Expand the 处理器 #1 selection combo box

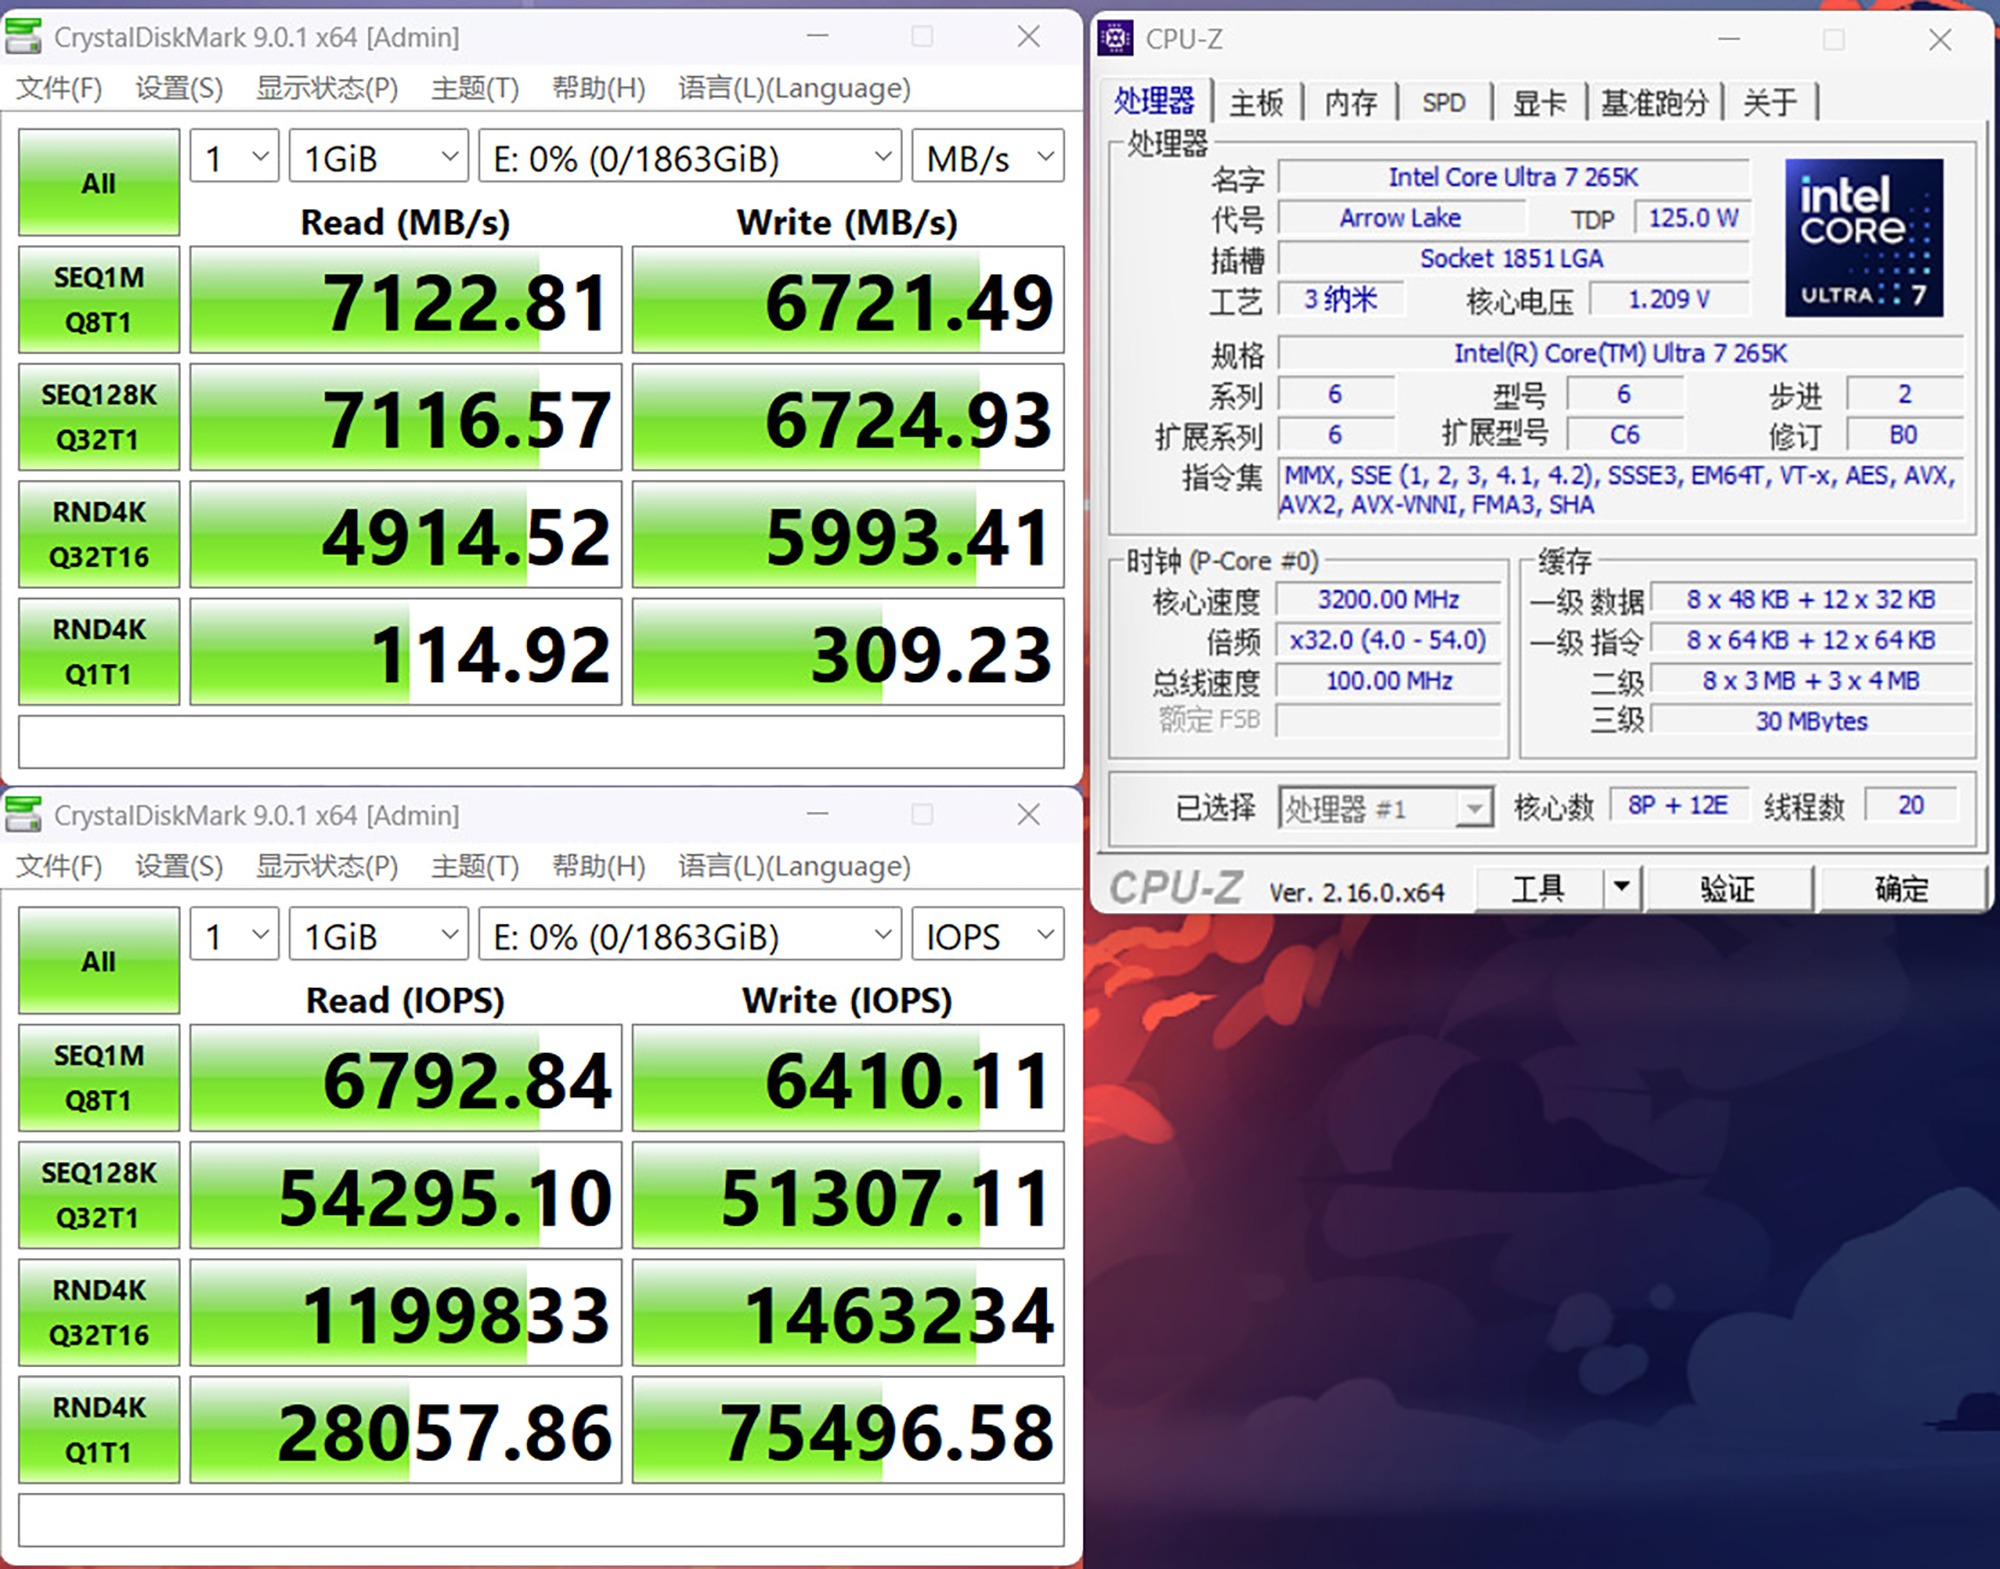point(1386,807)
